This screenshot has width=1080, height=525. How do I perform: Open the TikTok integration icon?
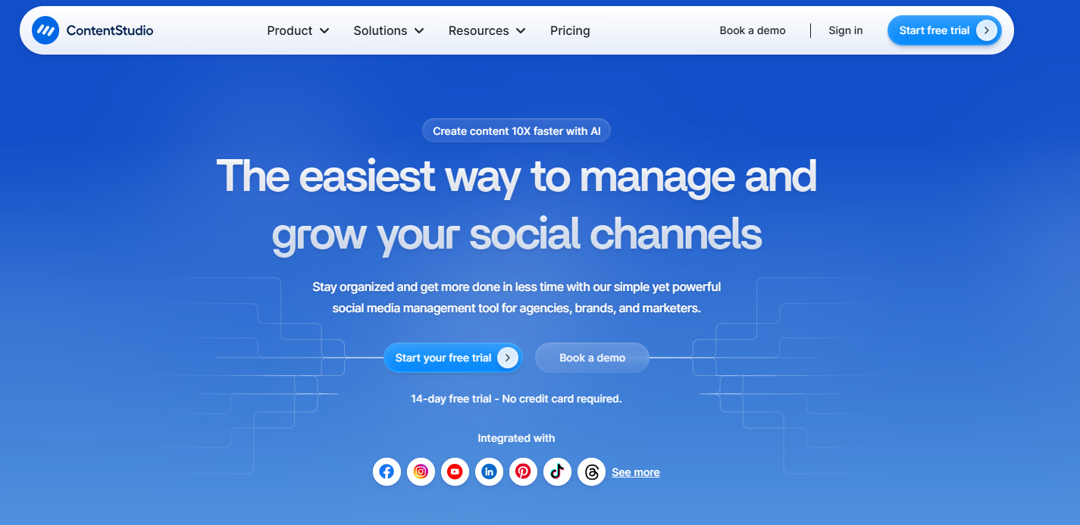557,472
